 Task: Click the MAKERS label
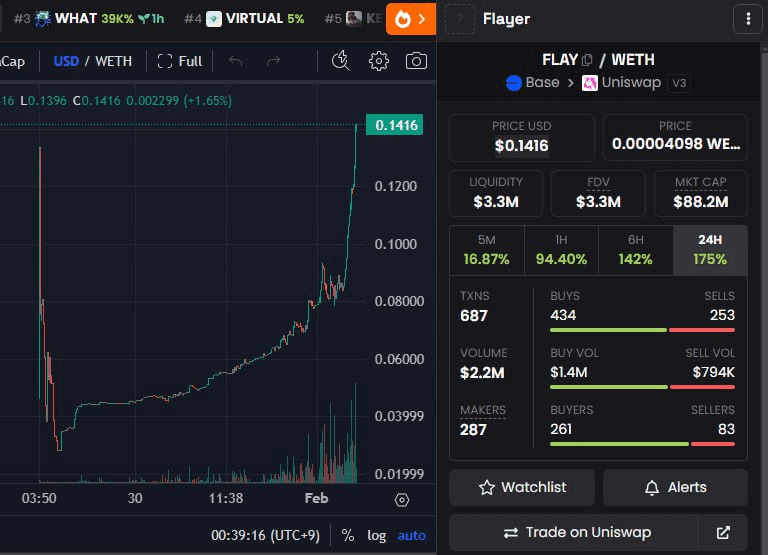point(483,410)
